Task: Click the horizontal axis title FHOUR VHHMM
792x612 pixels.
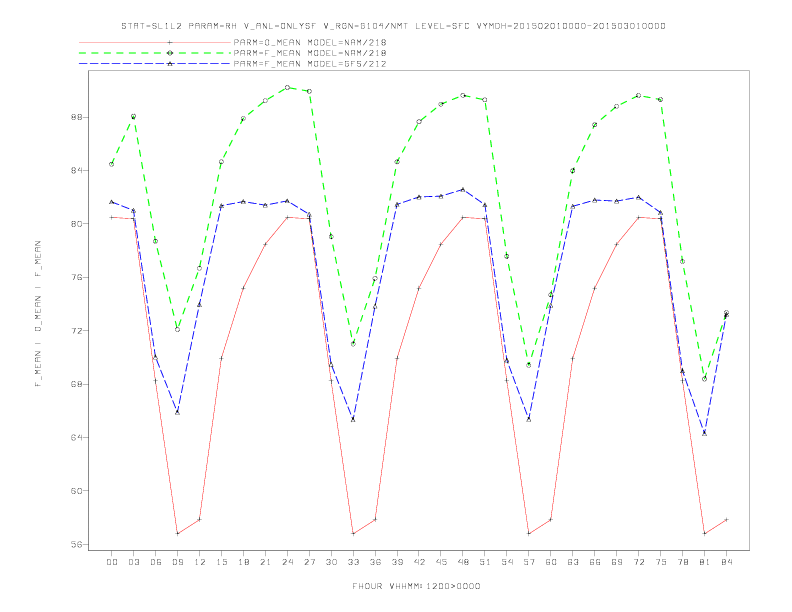Action: click(x=416, y=586)
